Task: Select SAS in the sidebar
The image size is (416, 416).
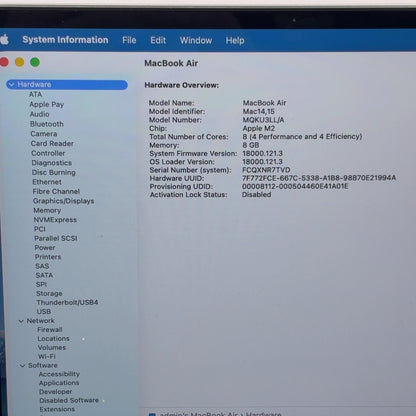Action: (42, 266)
